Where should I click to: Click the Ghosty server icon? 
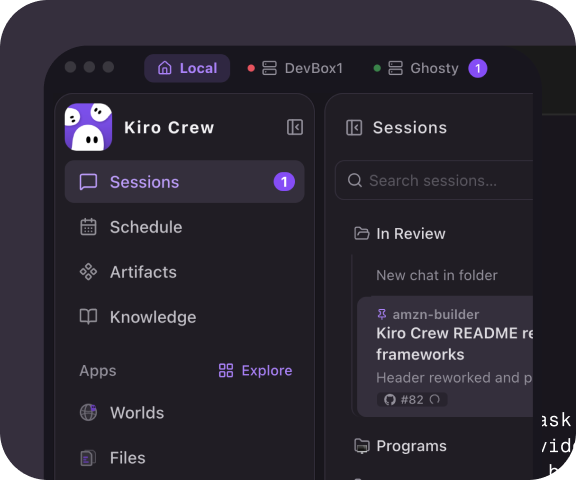point(396,68)
